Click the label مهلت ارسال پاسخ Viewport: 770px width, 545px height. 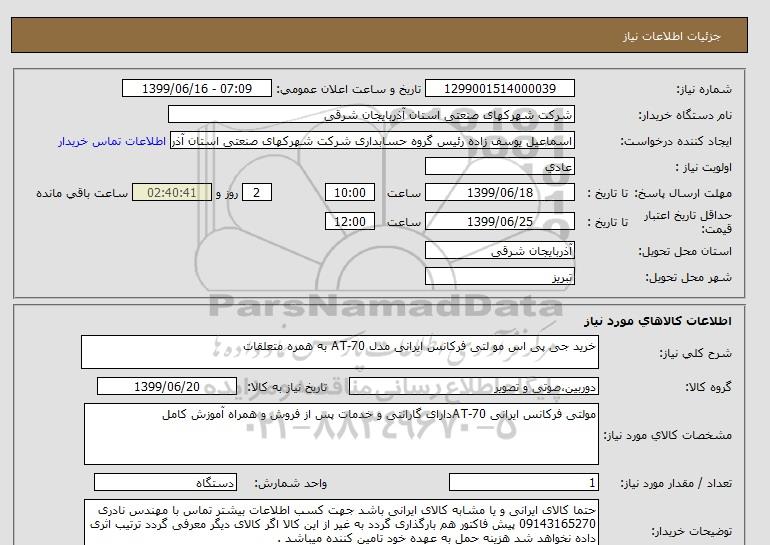pyautogui.click(x=682, y=193)
